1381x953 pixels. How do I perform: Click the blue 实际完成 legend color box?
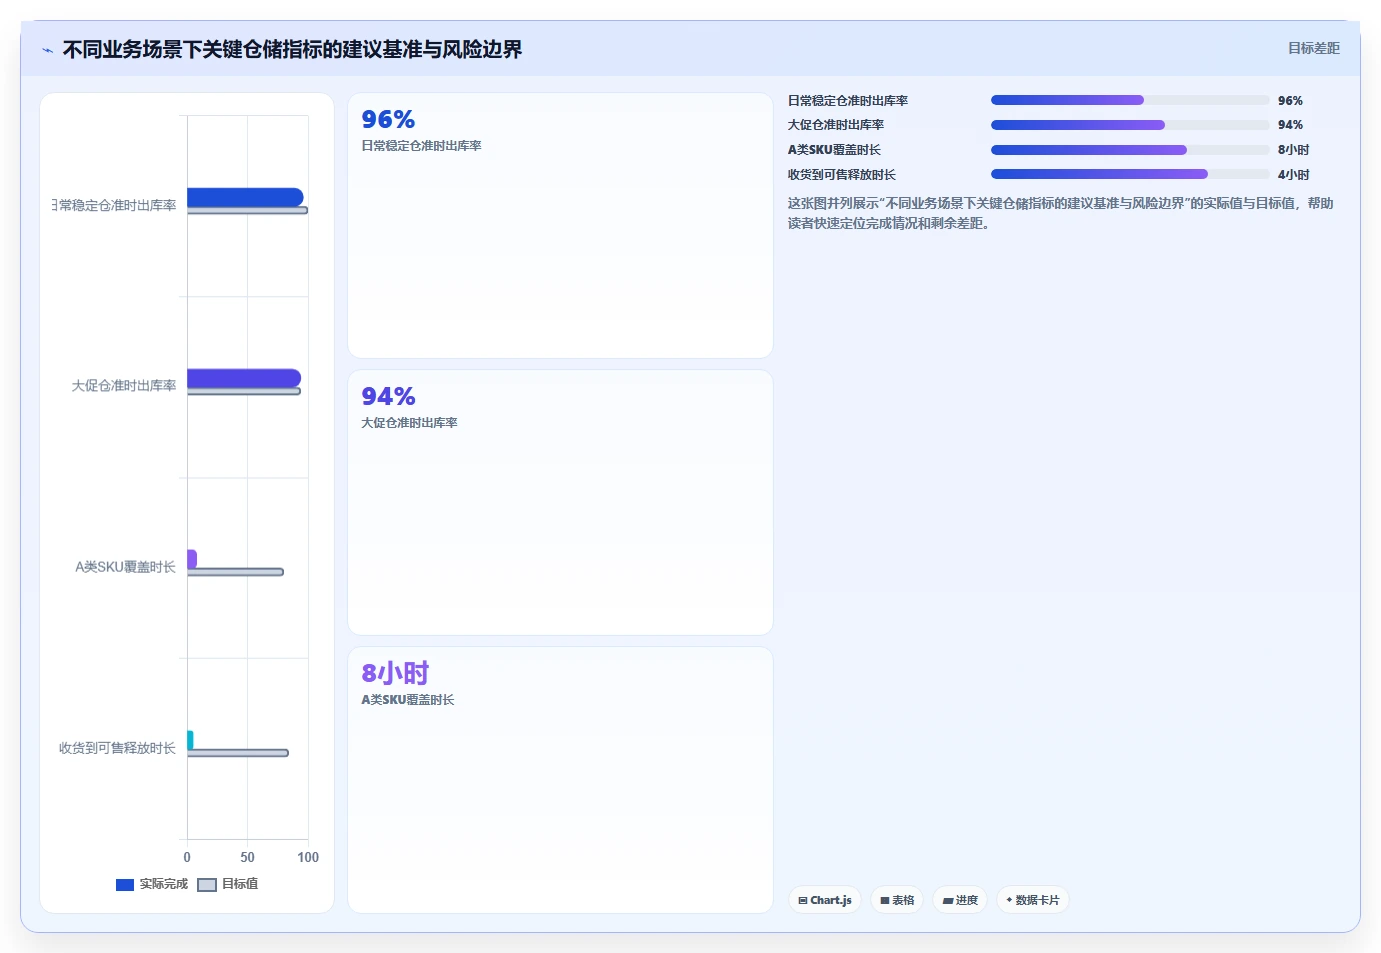tap(125, 885)
